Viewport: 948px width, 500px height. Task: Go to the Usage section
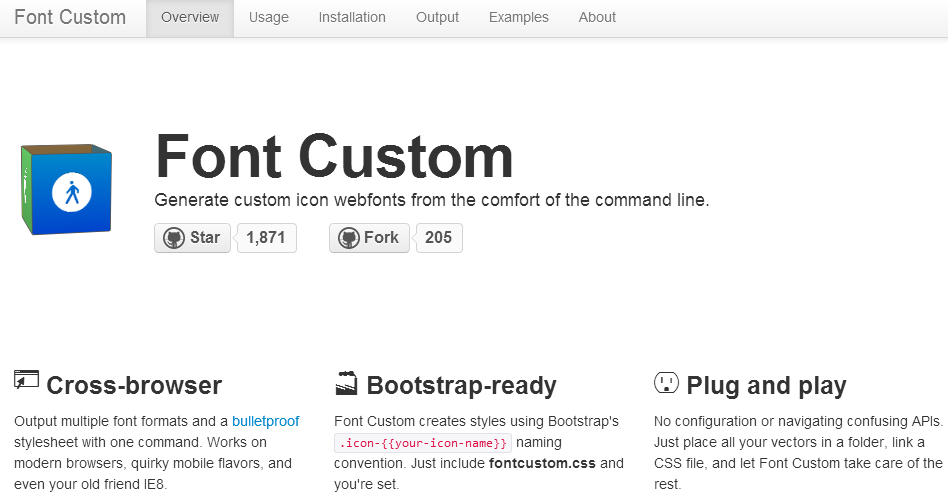(268, 18)
